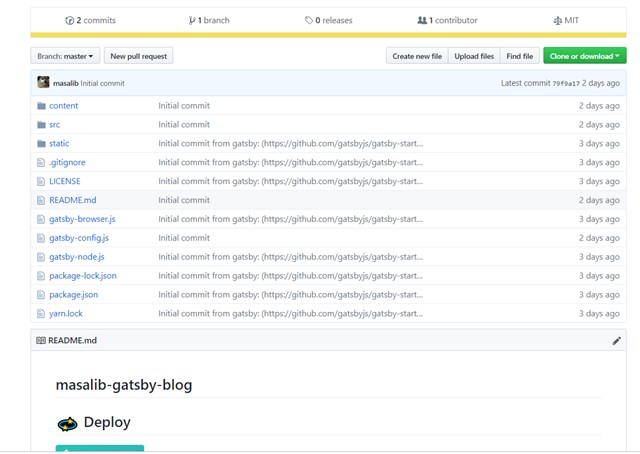Open the package.json file
The image size is (640, 454).
pyautogui.click(x=73, y=295)
